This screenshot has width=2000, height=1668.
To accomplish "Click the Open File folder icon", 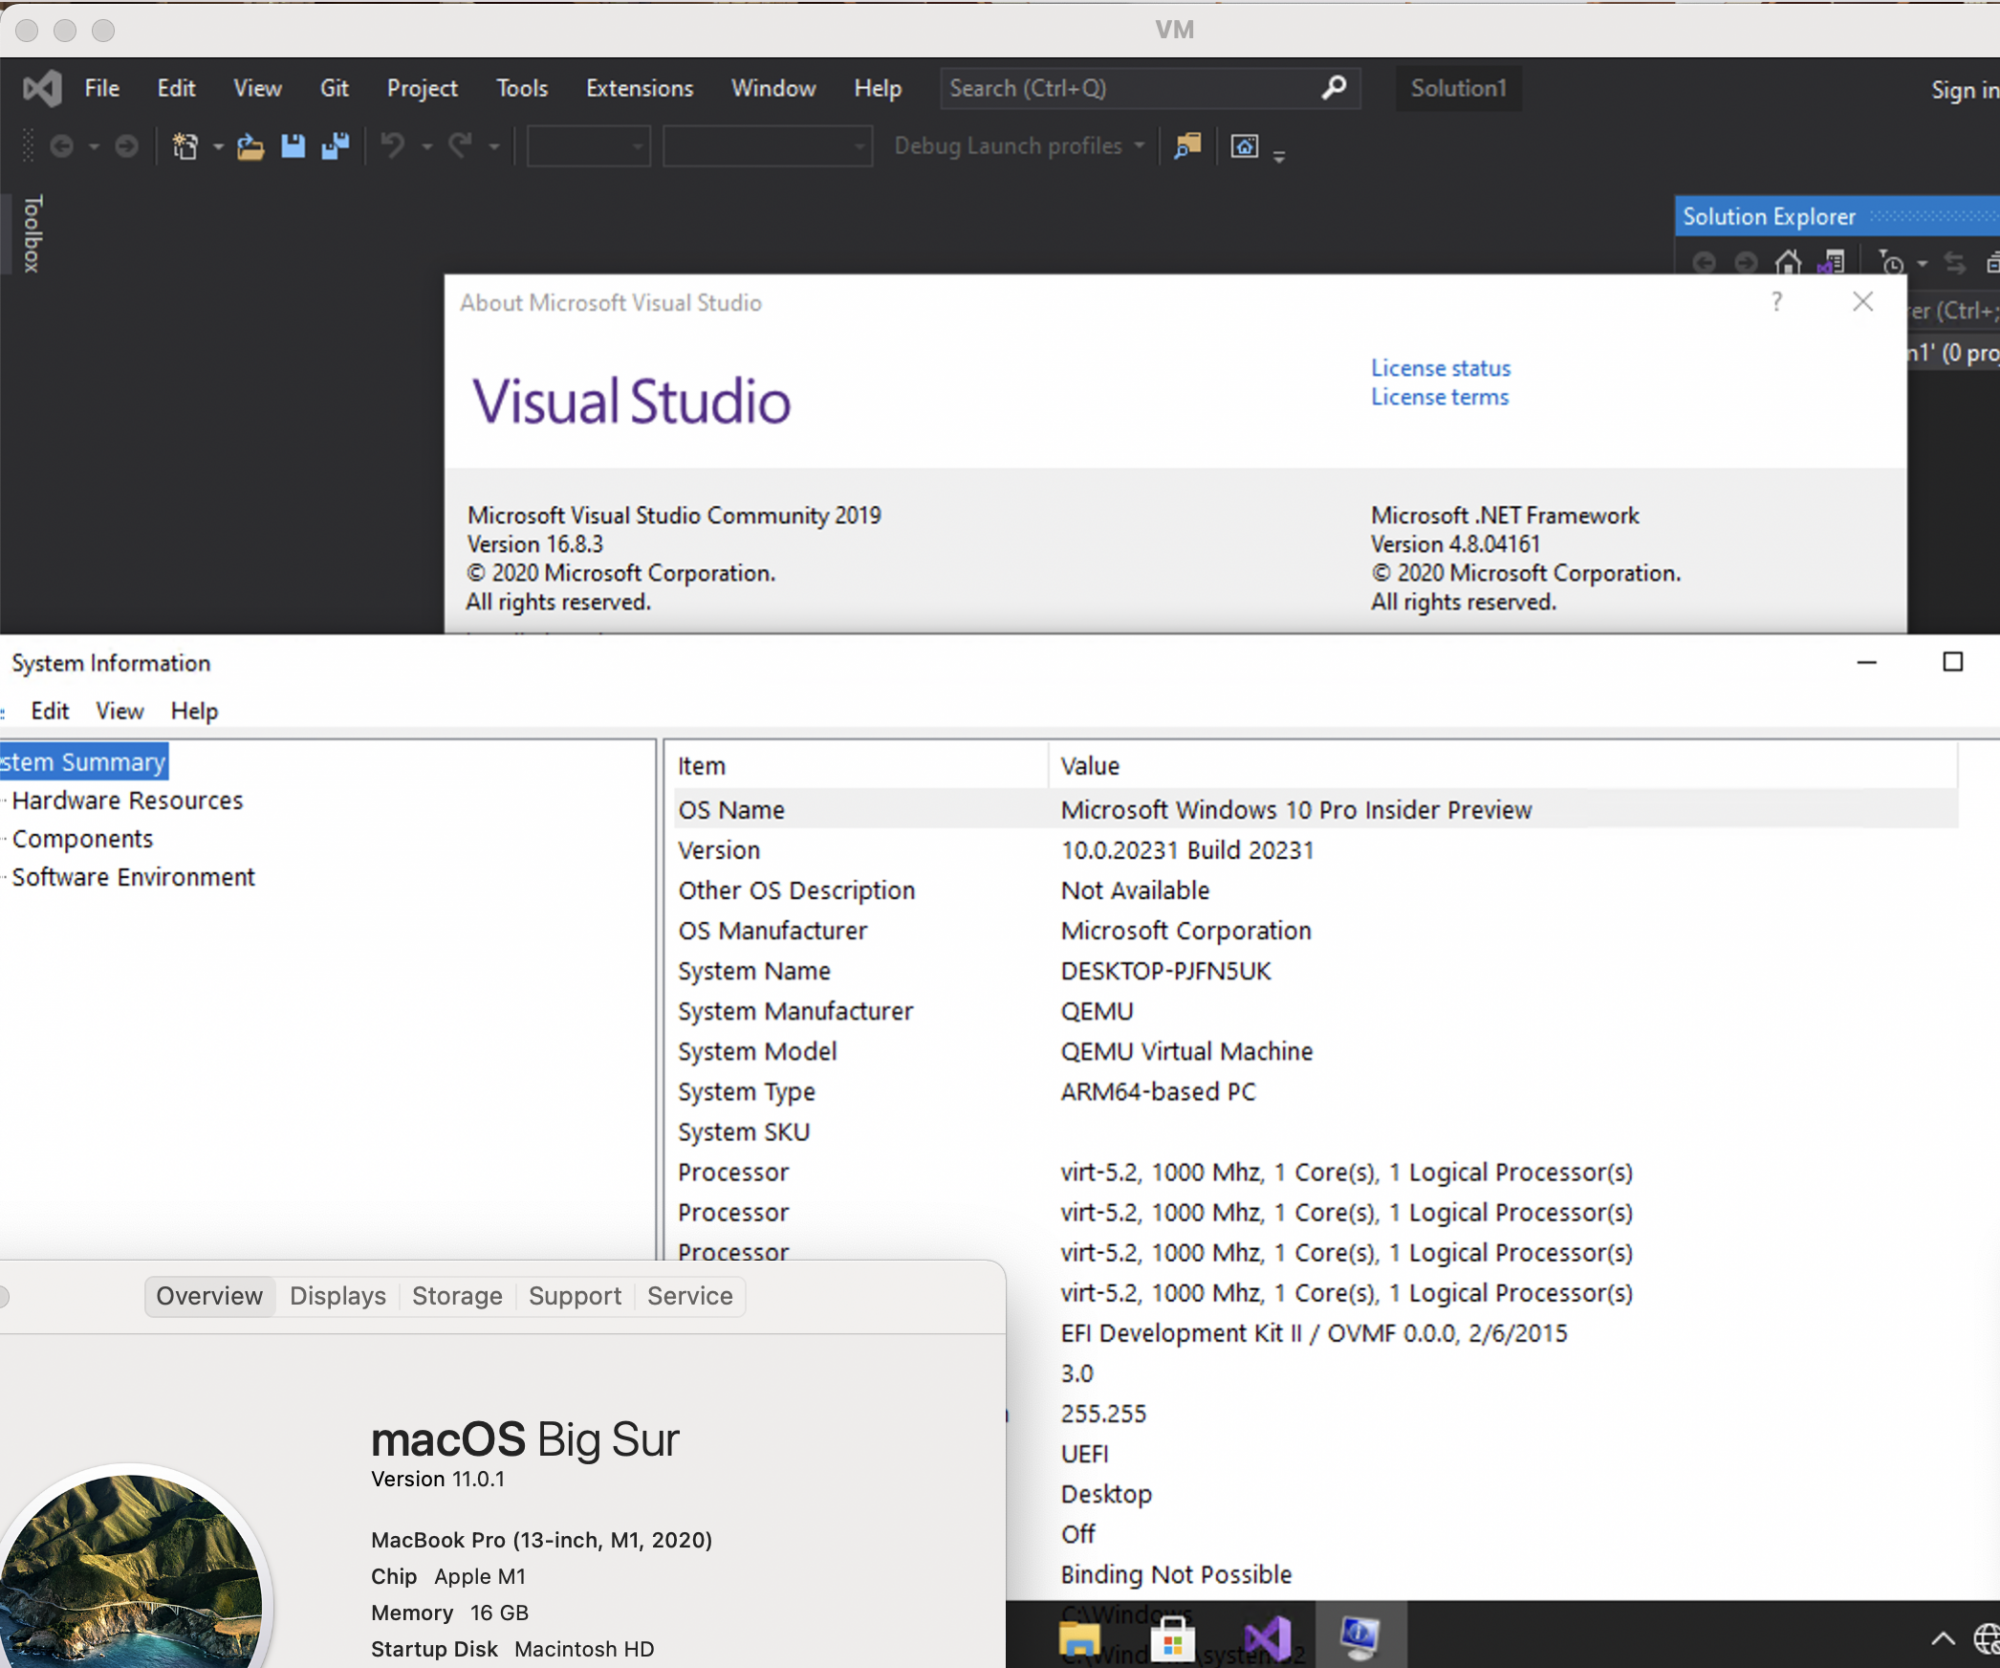I will coord(250,147).
